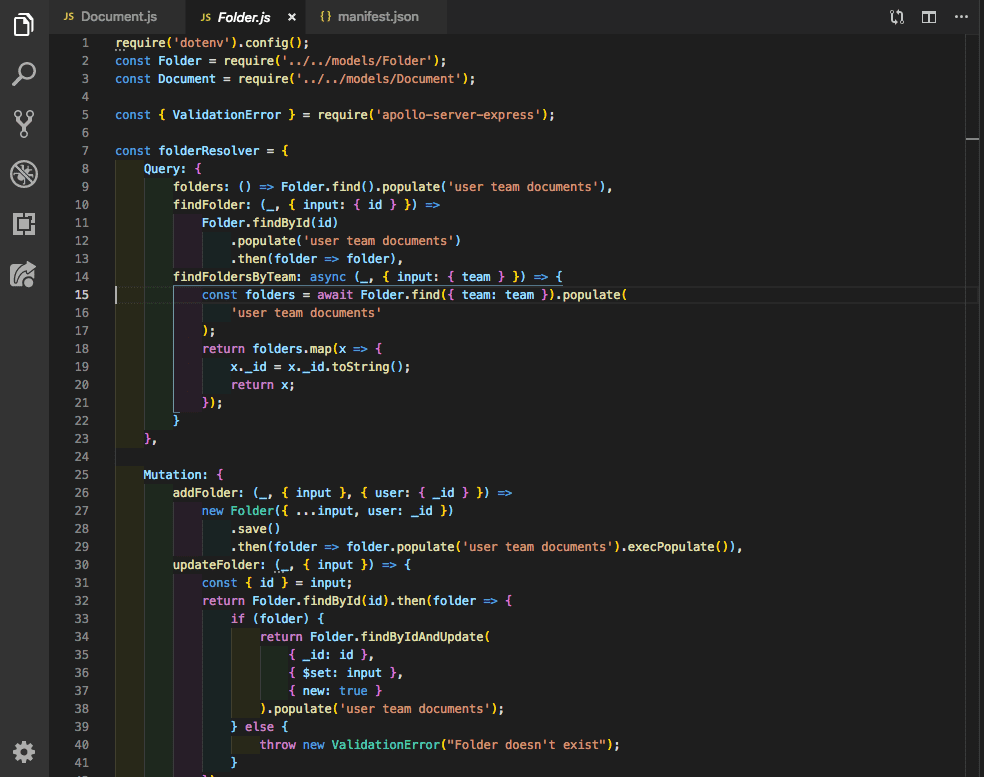The height and width of the screenshot is (777, 984).
Task: Open the Debug view bug icon
Action: click(x=24, y=174)
